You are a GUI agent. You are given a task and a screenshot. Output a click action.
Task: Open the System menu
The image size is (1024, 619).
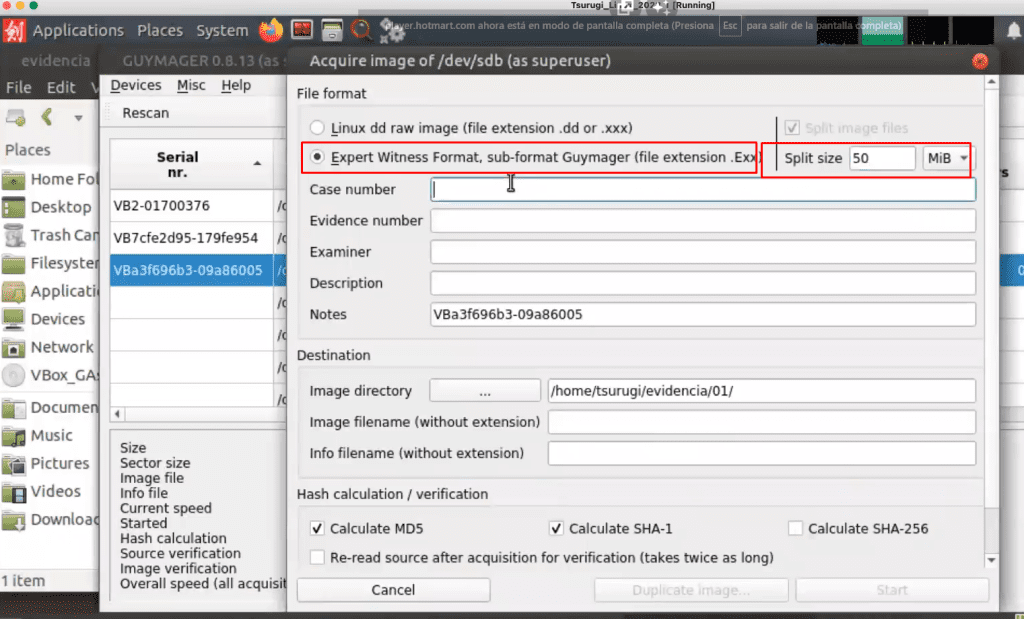(222, 31)
